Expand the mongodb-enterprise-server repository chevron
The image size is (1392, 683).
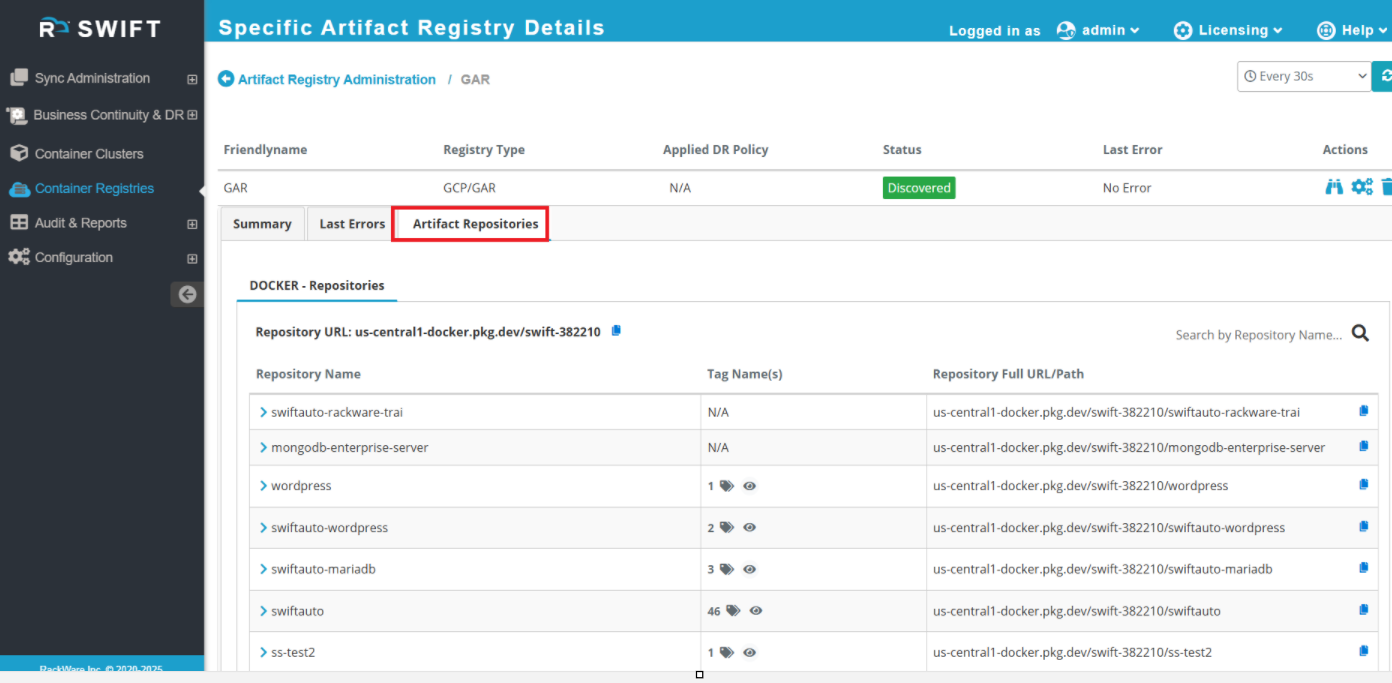click(x=263, y=448)
